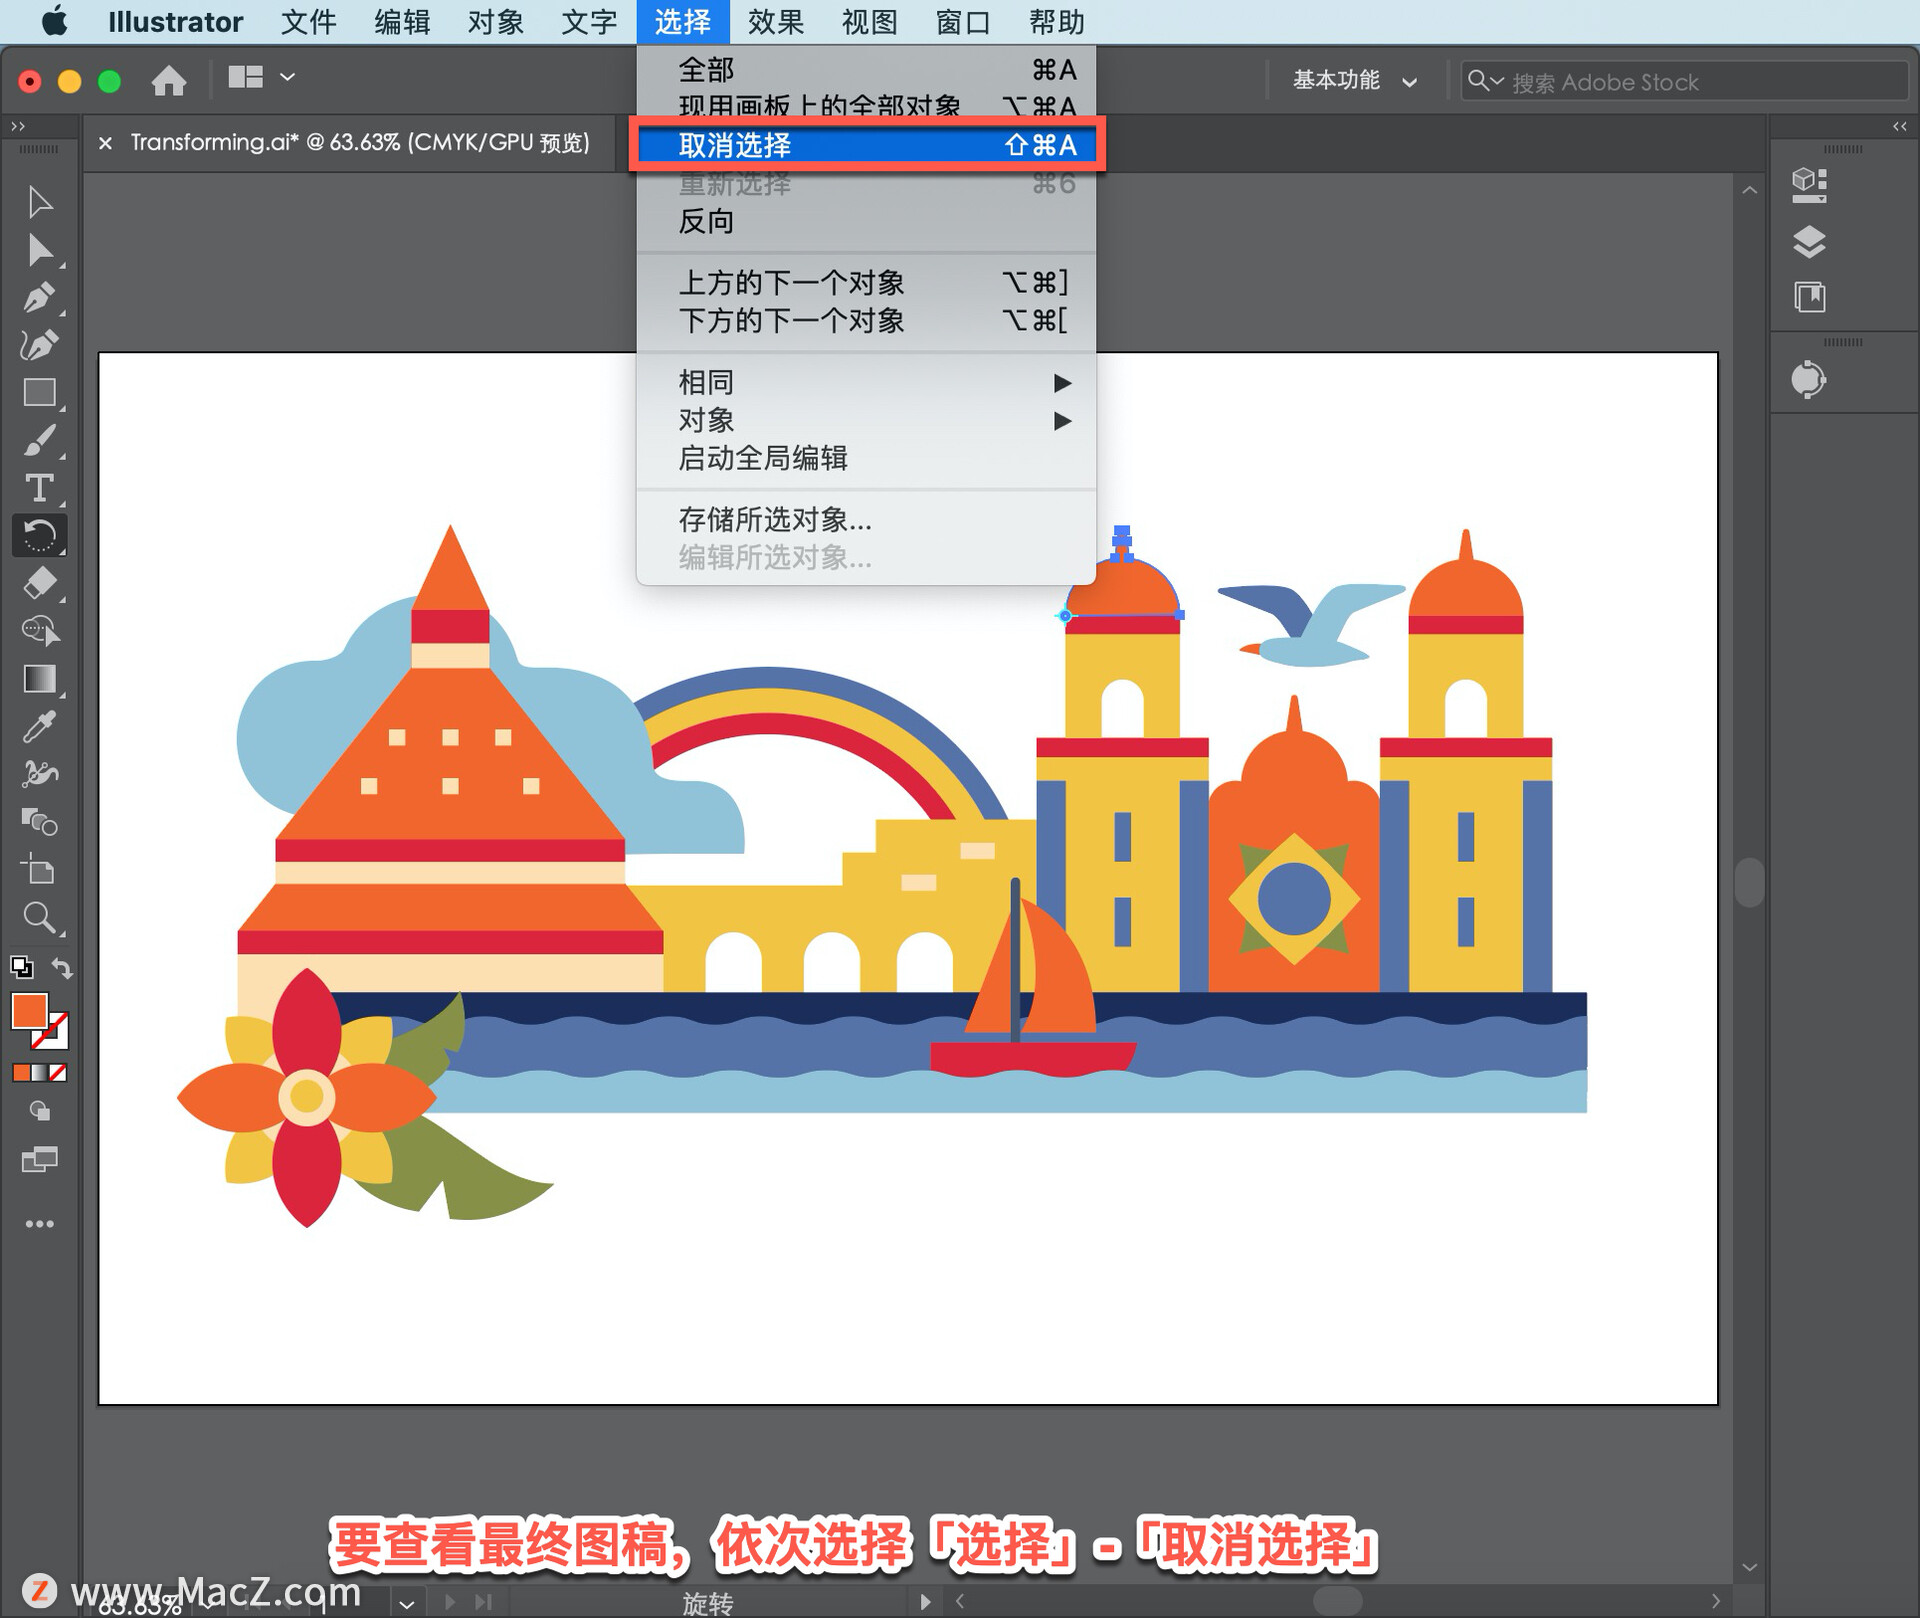Open the Layers panel icon

[x=1808, y=241]
